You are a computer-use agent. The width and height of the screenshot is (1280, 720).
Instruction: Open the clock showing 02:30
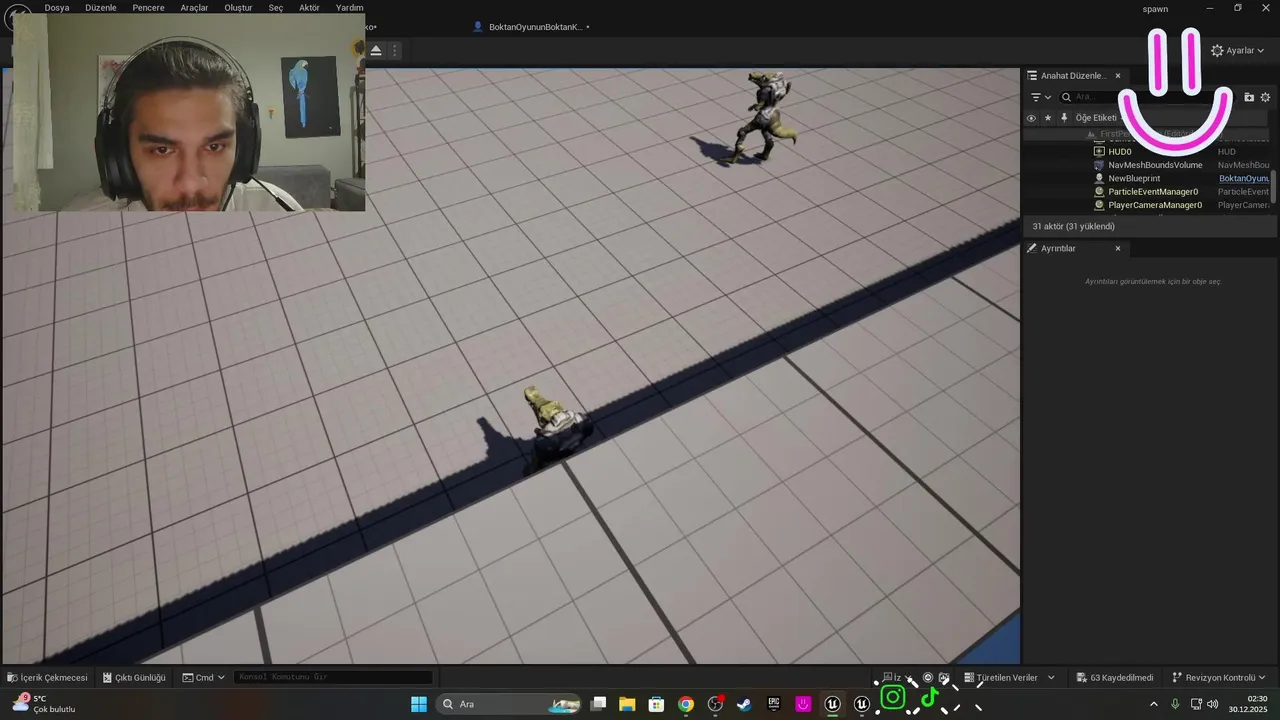pos(1249,704)
